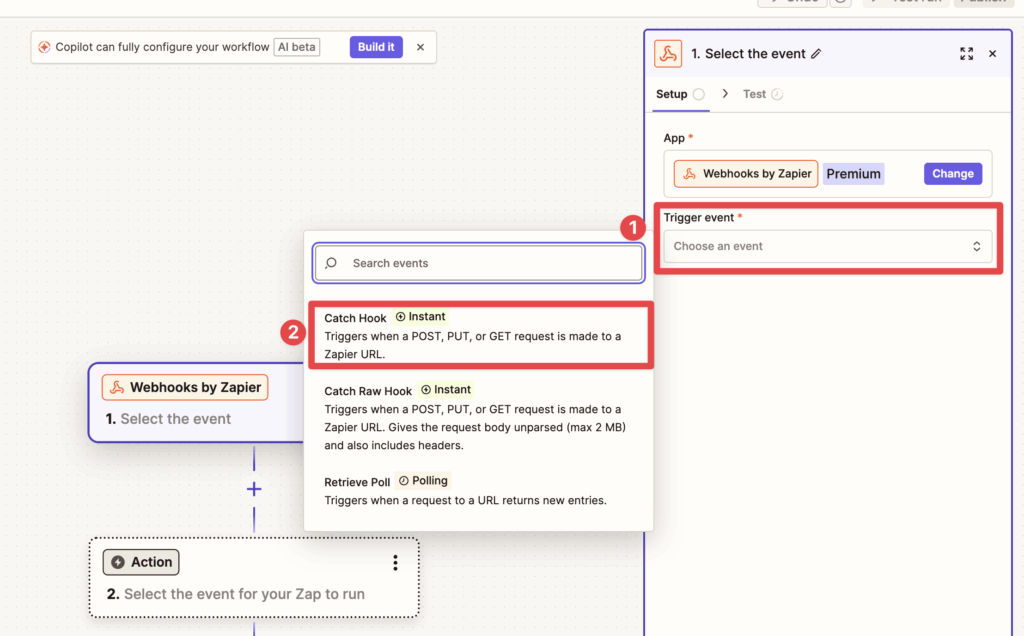Click the Build it button

coord(375,47)
